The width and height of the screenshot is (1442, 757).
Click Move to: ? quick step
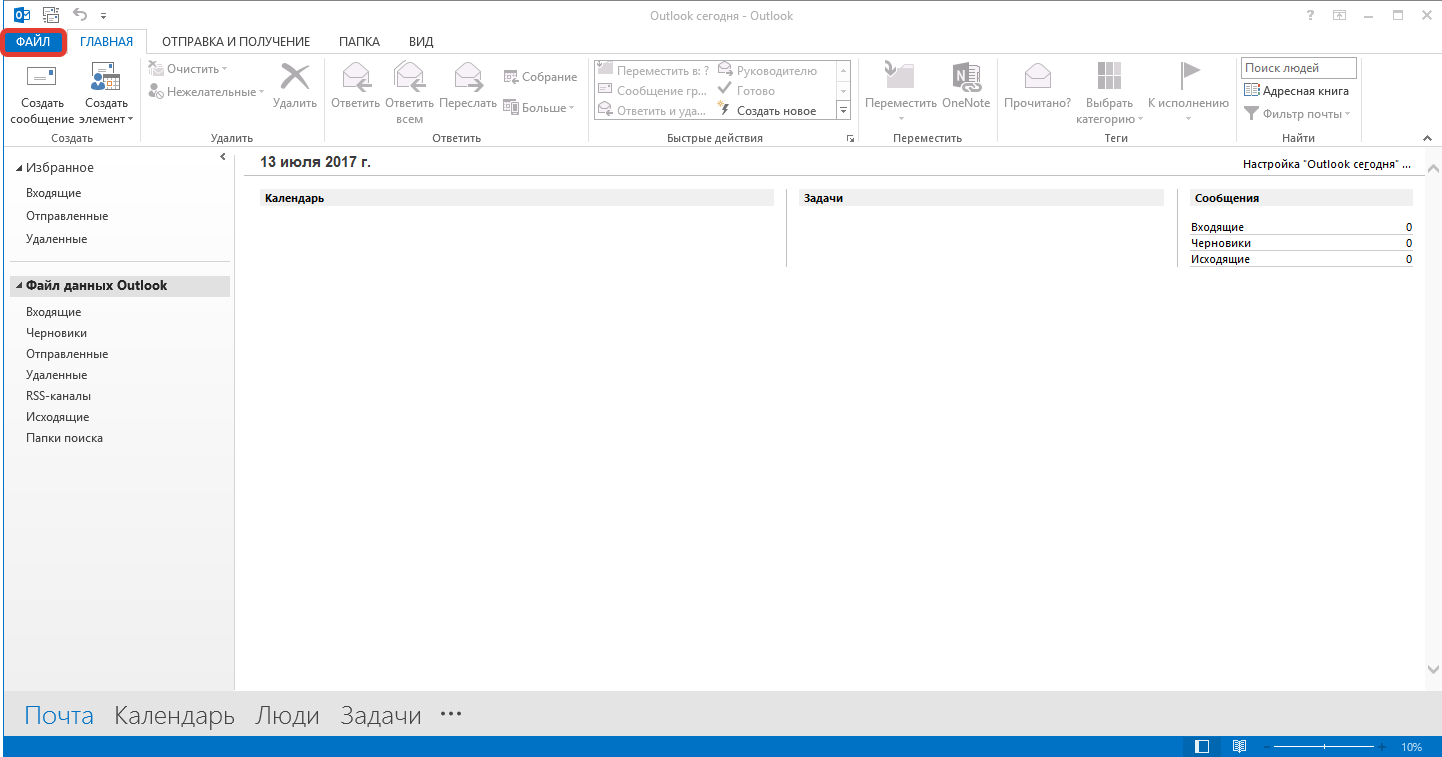coord(653,71)
